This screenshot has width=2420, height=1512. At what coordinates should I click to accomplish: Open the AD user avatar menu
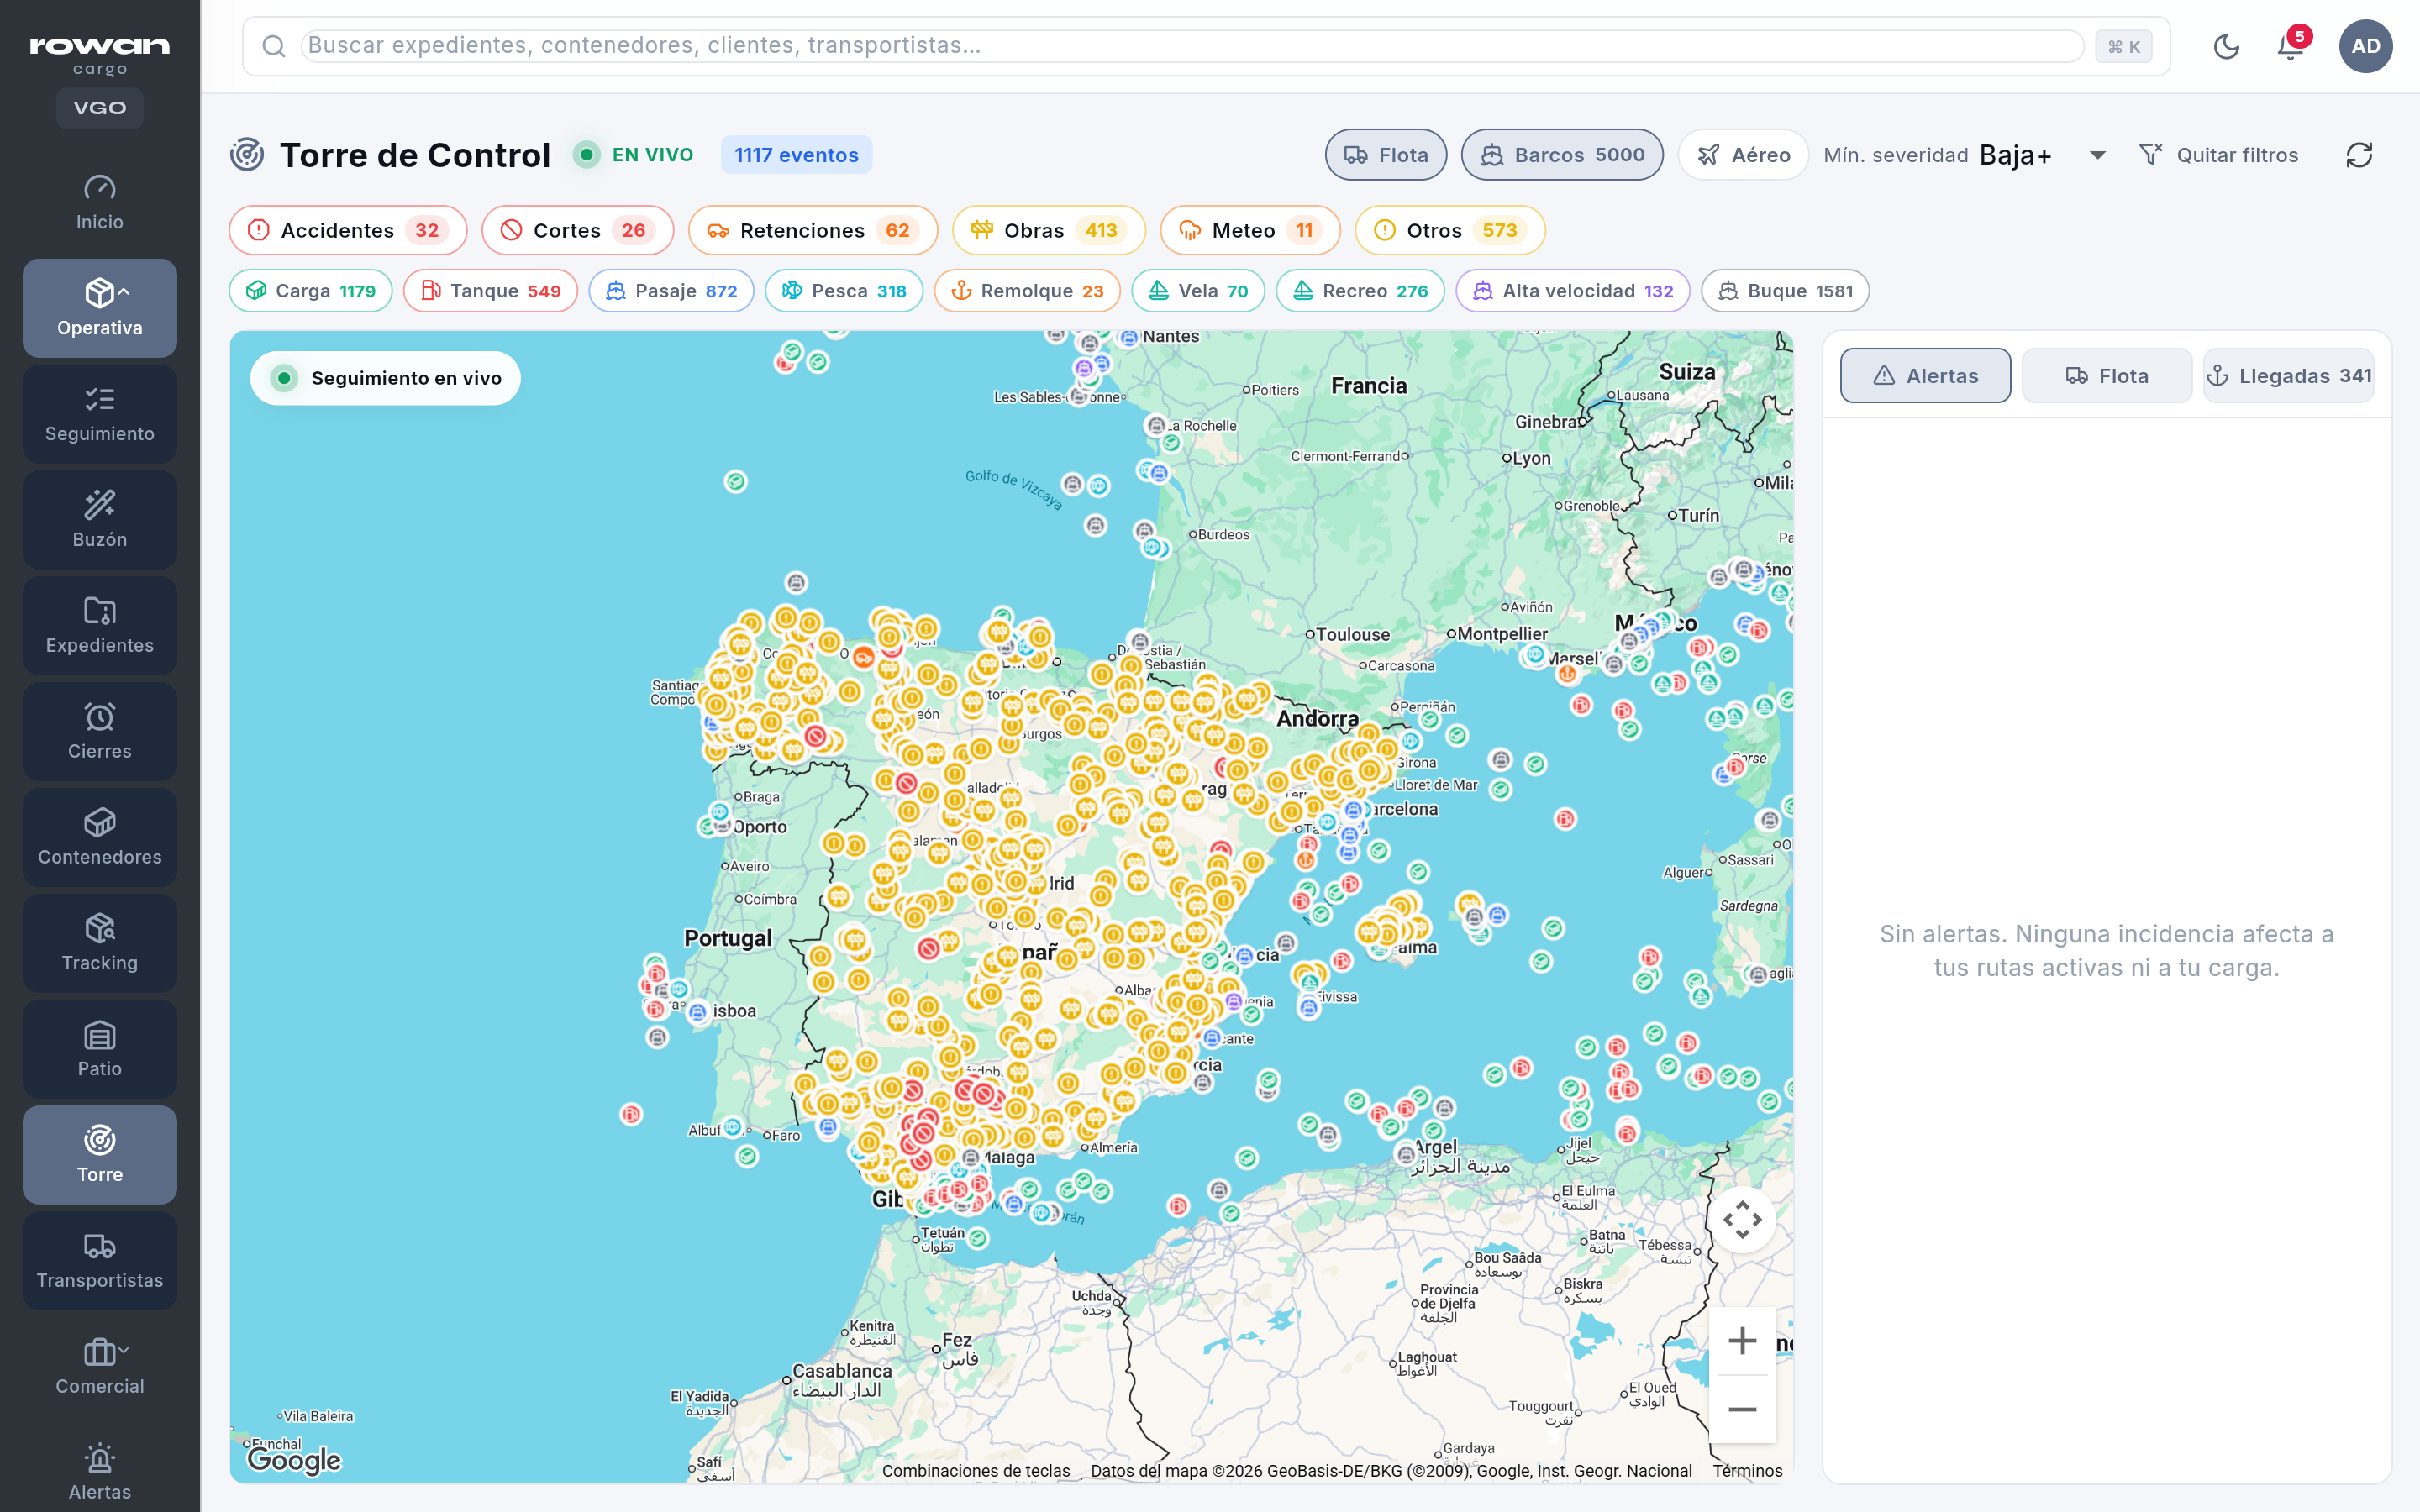pyautogui.click(x=2365, y=46)
